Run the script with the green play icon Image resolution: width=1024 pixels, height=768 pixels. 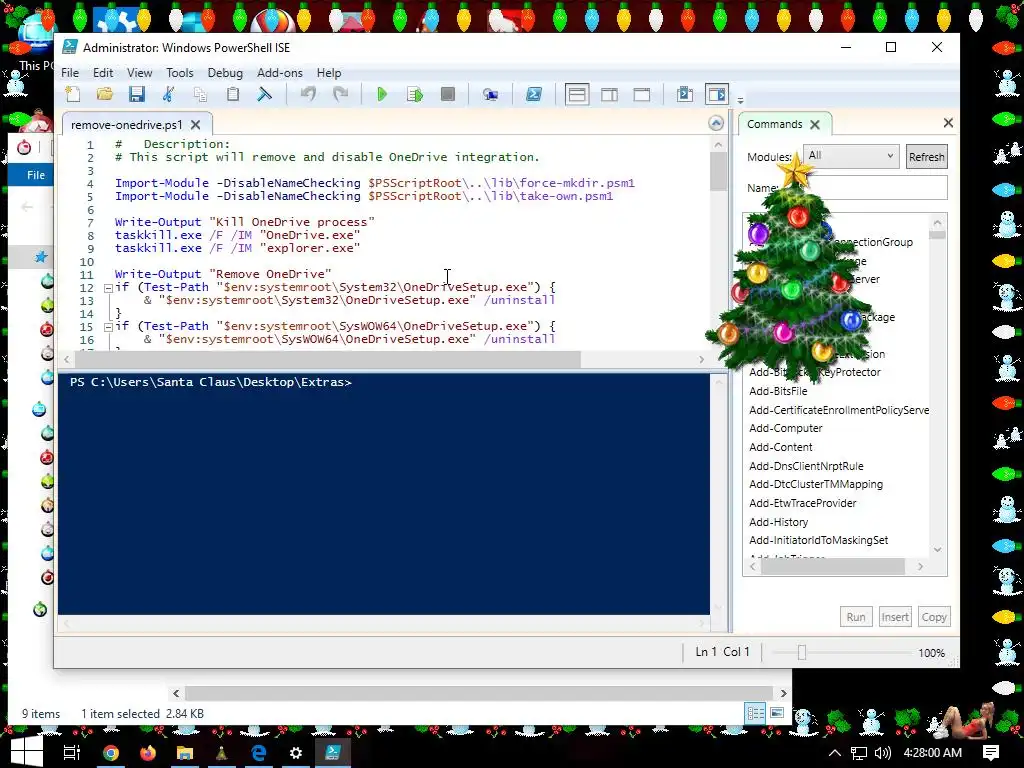click(382, 94)
